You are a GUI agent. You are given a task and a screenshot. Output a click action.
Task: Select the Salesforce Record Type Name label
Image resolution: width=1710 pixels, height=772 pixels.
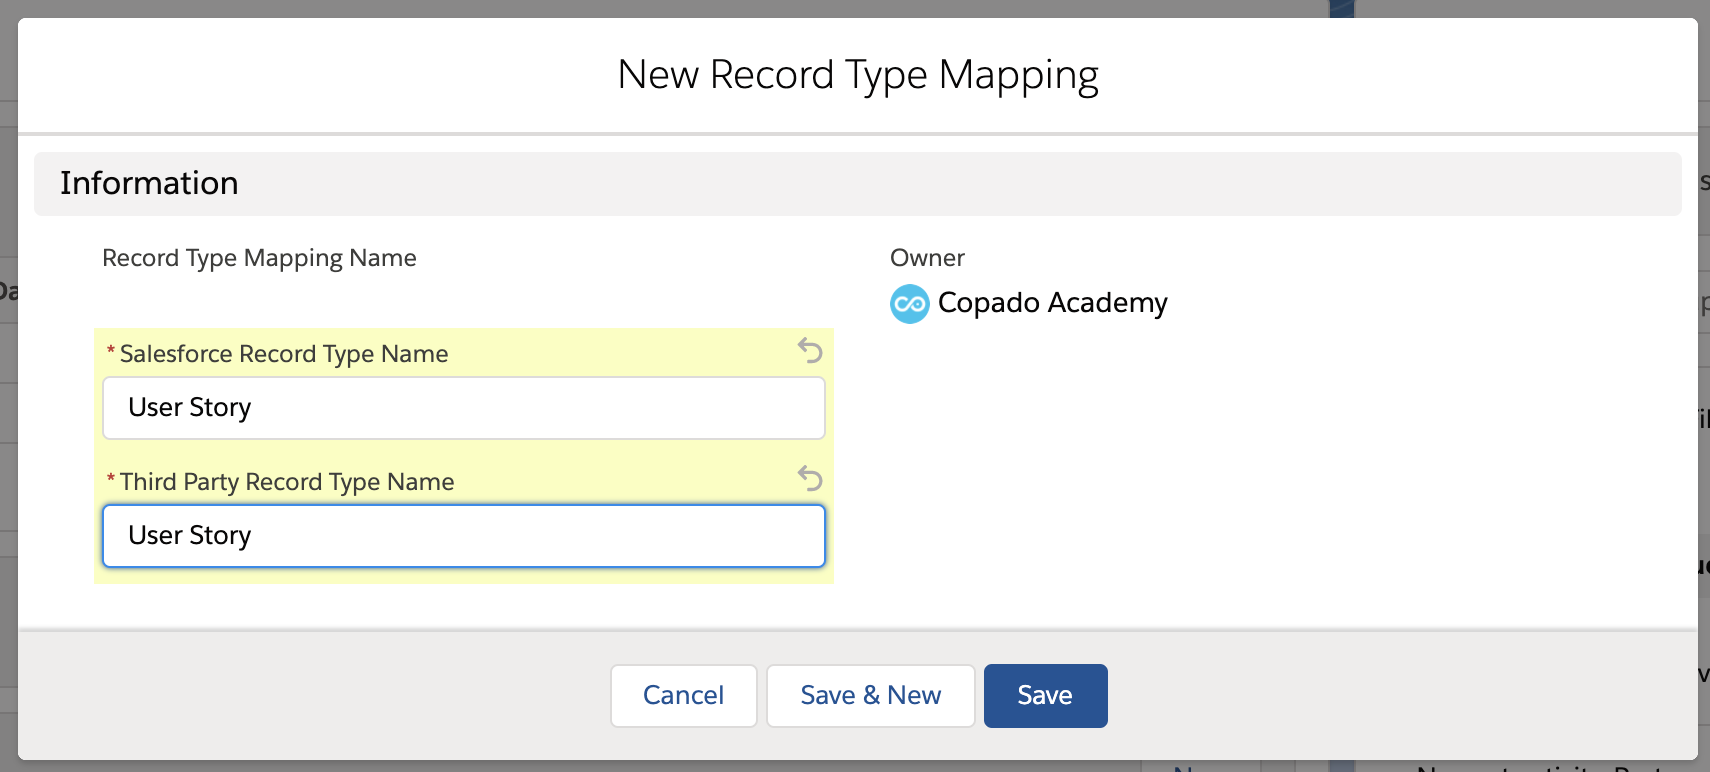(284, 354)
